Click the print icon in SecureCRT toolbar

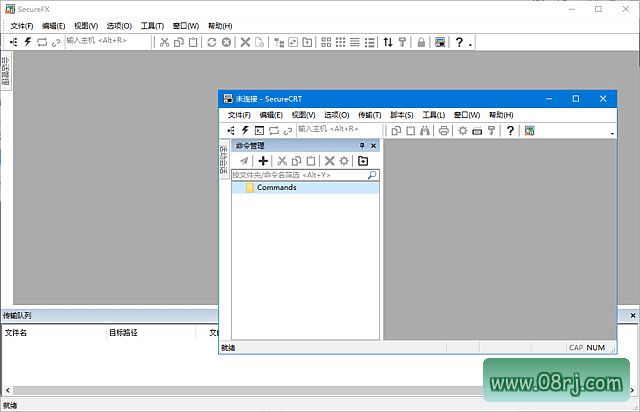click(x=444, y=130)
